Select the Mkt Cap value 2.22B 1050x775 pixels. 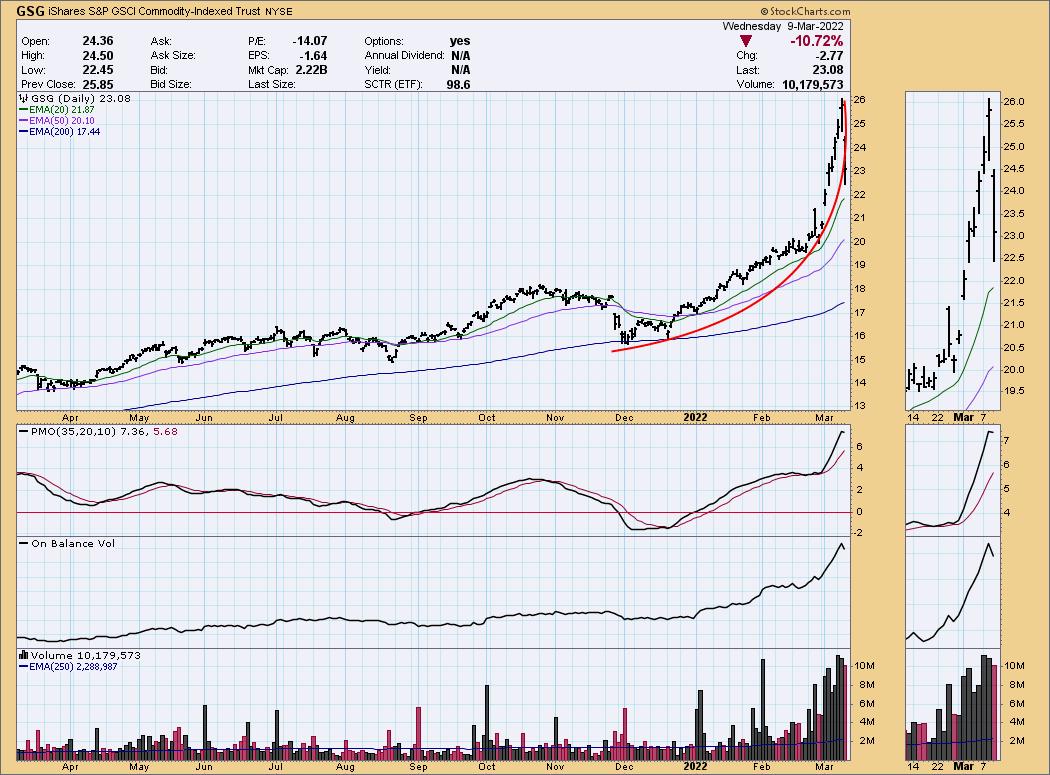[311, 70]
